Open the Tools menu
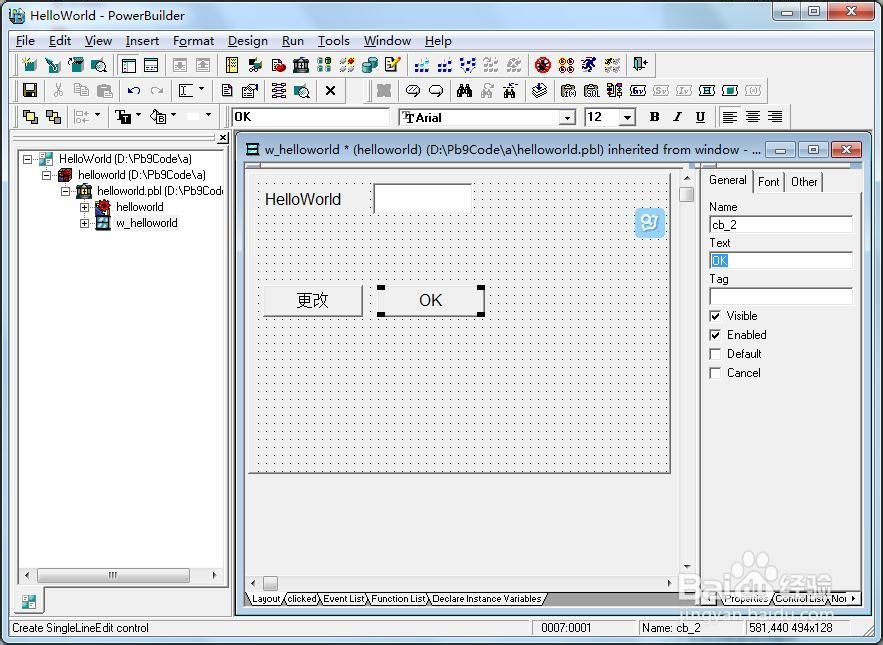The image size is (883, 645). (x=333, y=41)
